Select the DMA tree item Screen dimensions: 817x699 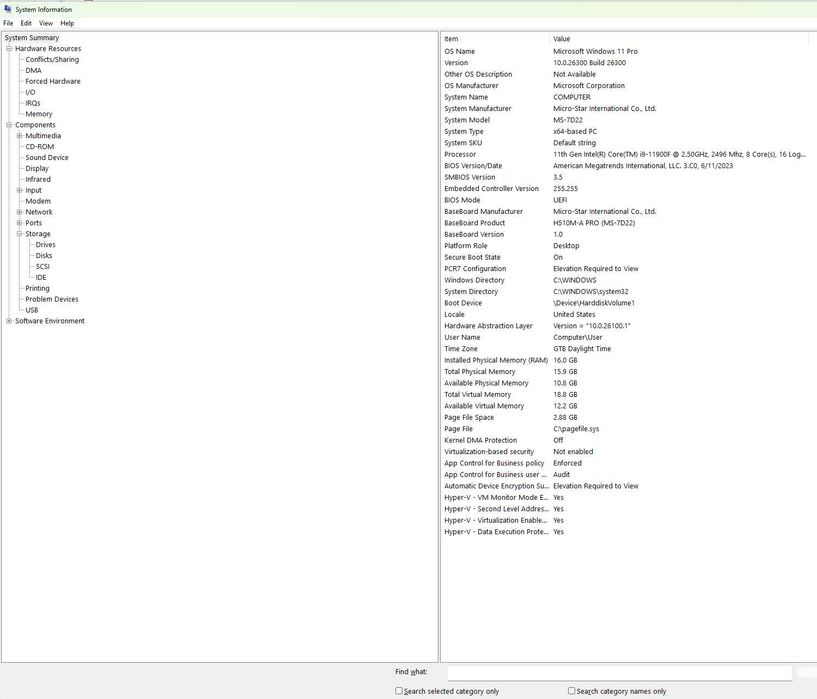(x=33, y=70)
